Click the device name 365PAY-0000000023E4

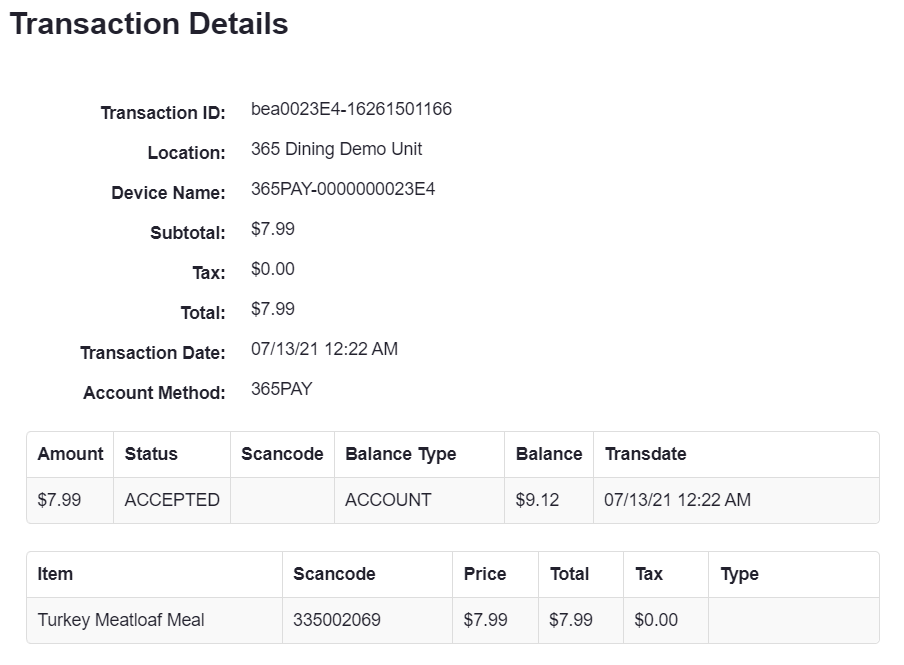343,189
